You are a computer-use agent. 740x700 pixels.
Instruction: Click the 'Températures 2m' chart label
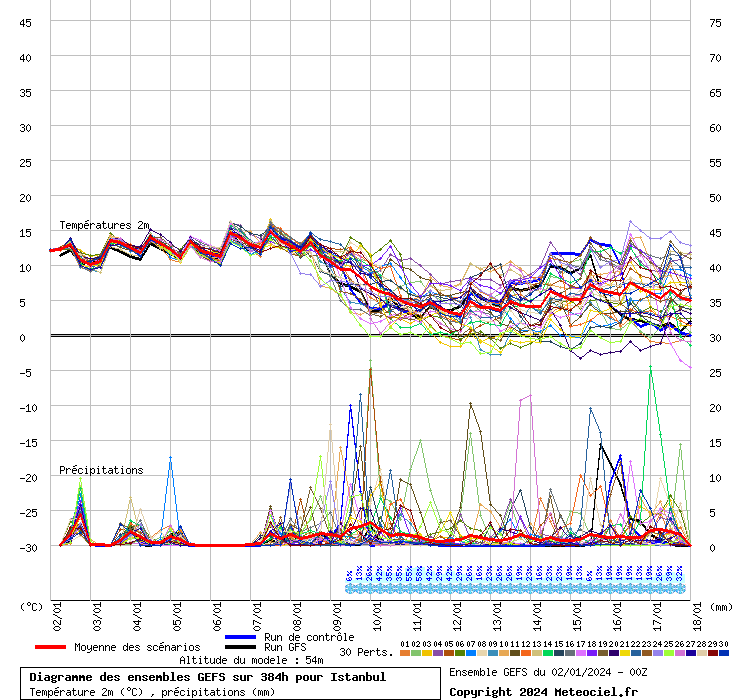coord(104,225)
